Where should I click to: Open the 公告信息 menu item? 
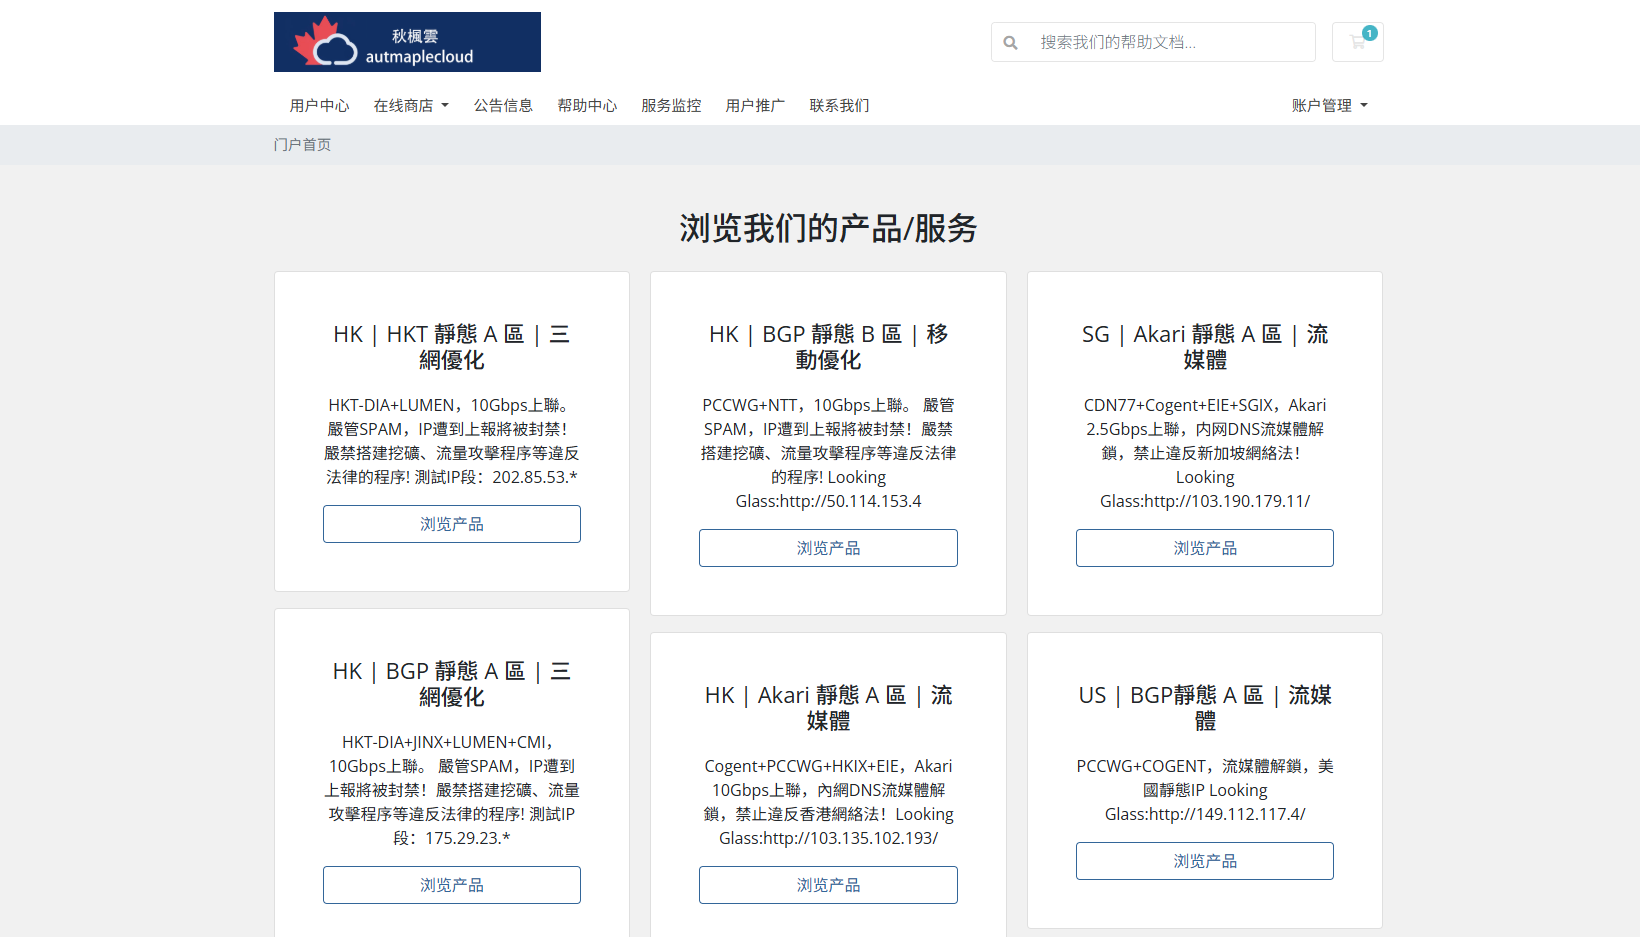[x=503, y=106]
